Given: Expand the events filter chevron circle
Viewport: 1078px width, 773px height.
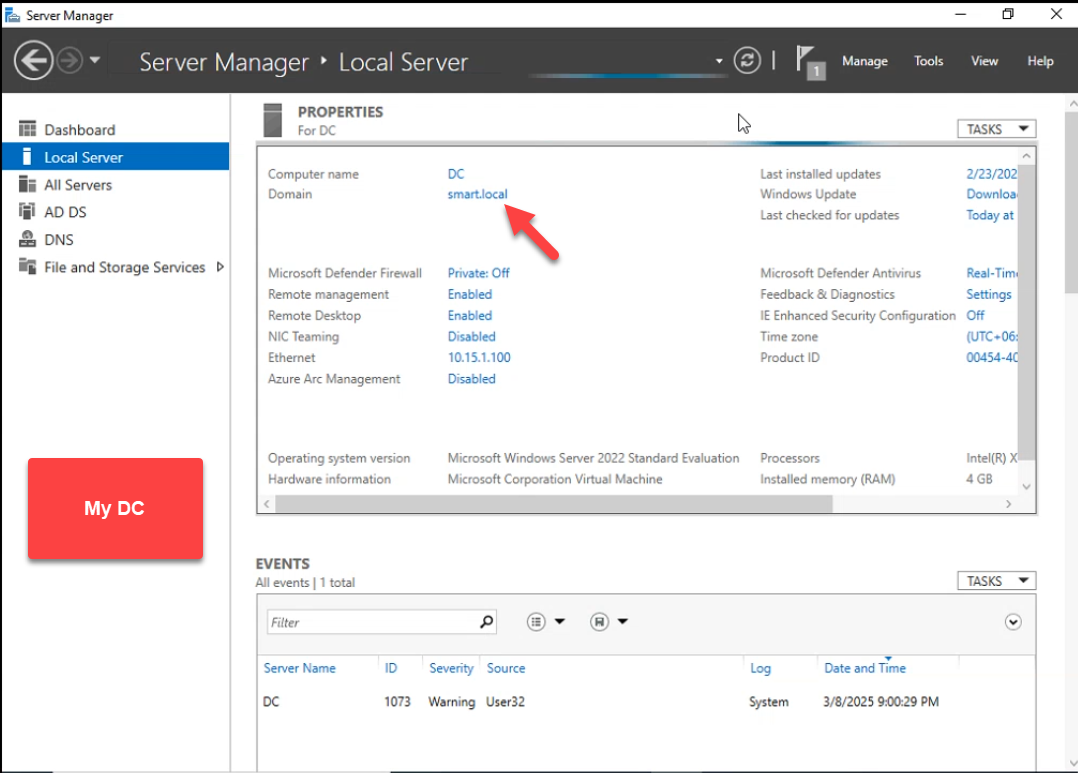Looking at the screenshot, I should coord(1013,622).
